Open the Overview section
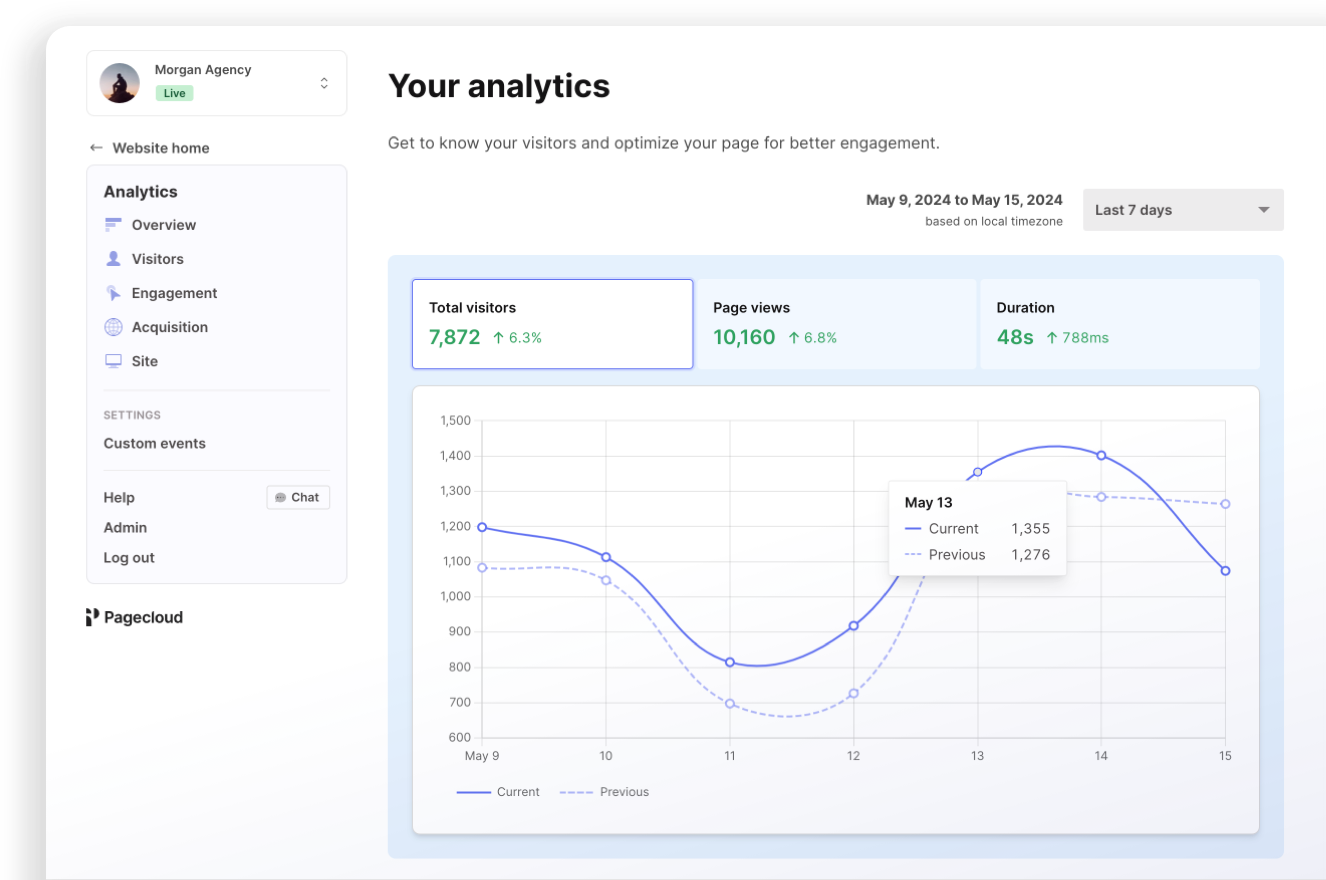1326x880 pixels. tap(164, 225)
